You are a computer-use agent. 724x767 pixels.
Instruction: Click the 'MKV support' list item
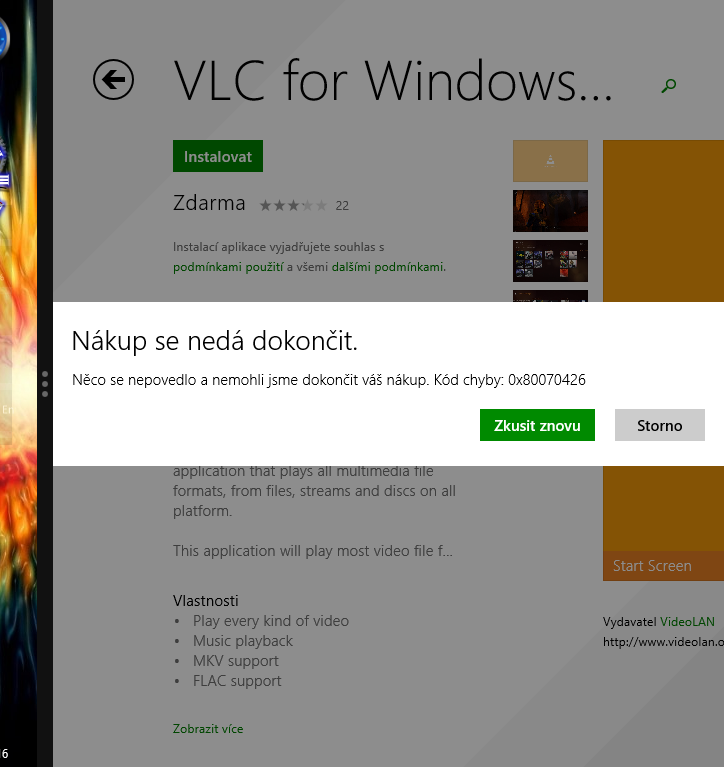coord(235,661)
